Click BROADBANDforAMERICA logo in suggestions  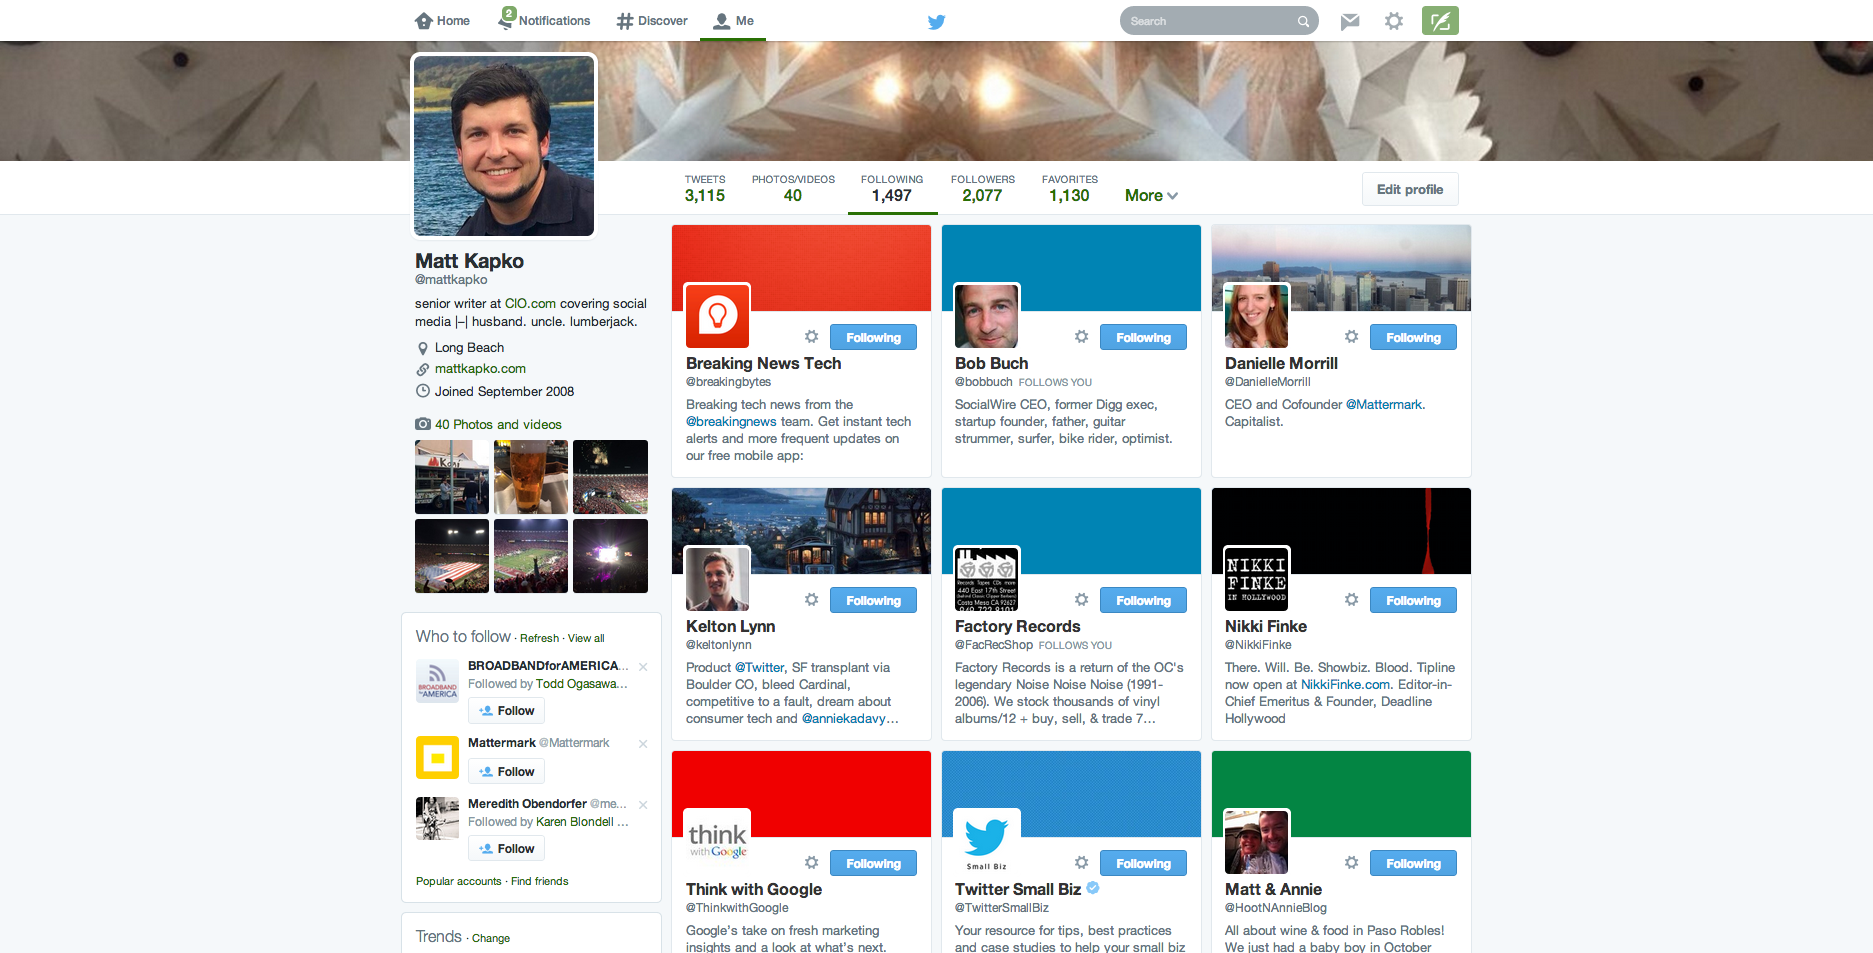pos(437,680)
